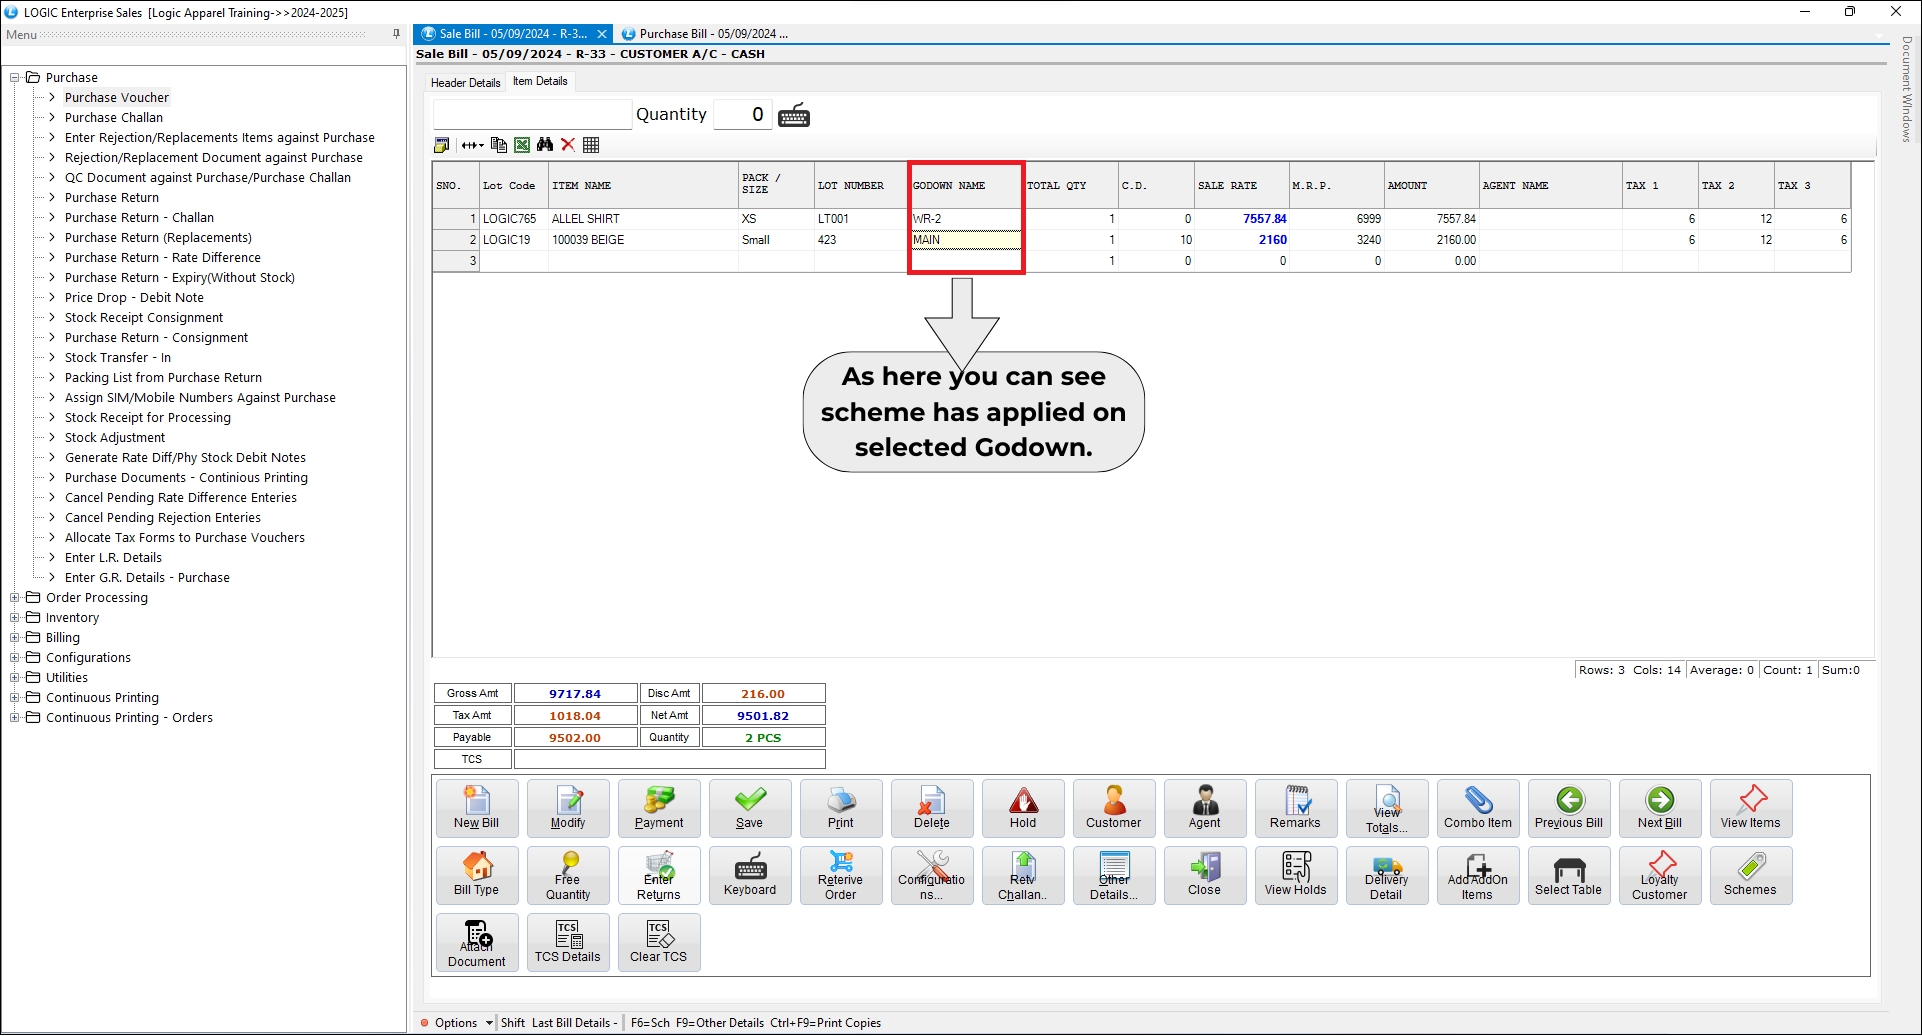Viewport: 1922px width, 1036px height.
Task: Collapse the Purchase tree folder
Action: (15, 78)
